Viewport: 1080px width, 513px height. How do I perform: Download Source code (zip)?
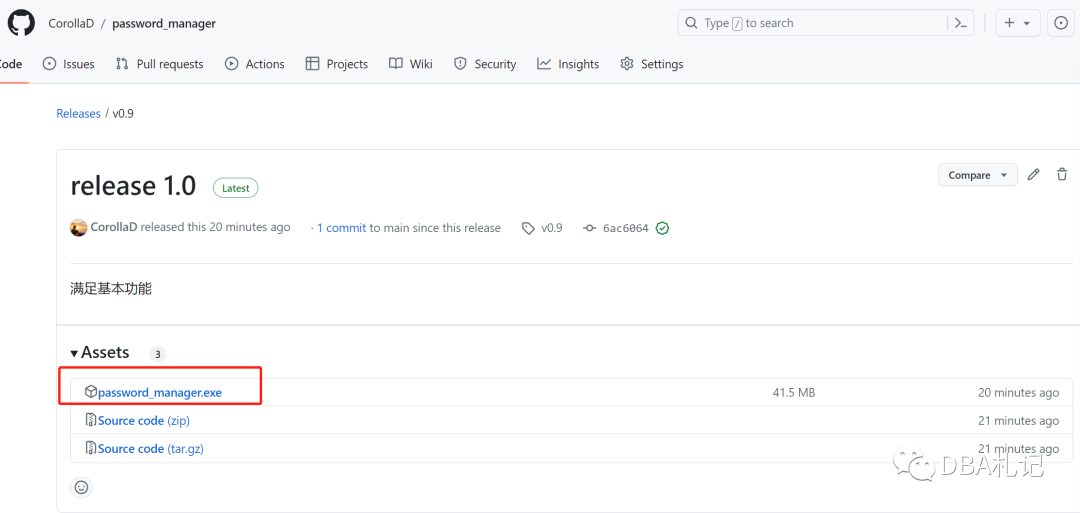(144, 420)
